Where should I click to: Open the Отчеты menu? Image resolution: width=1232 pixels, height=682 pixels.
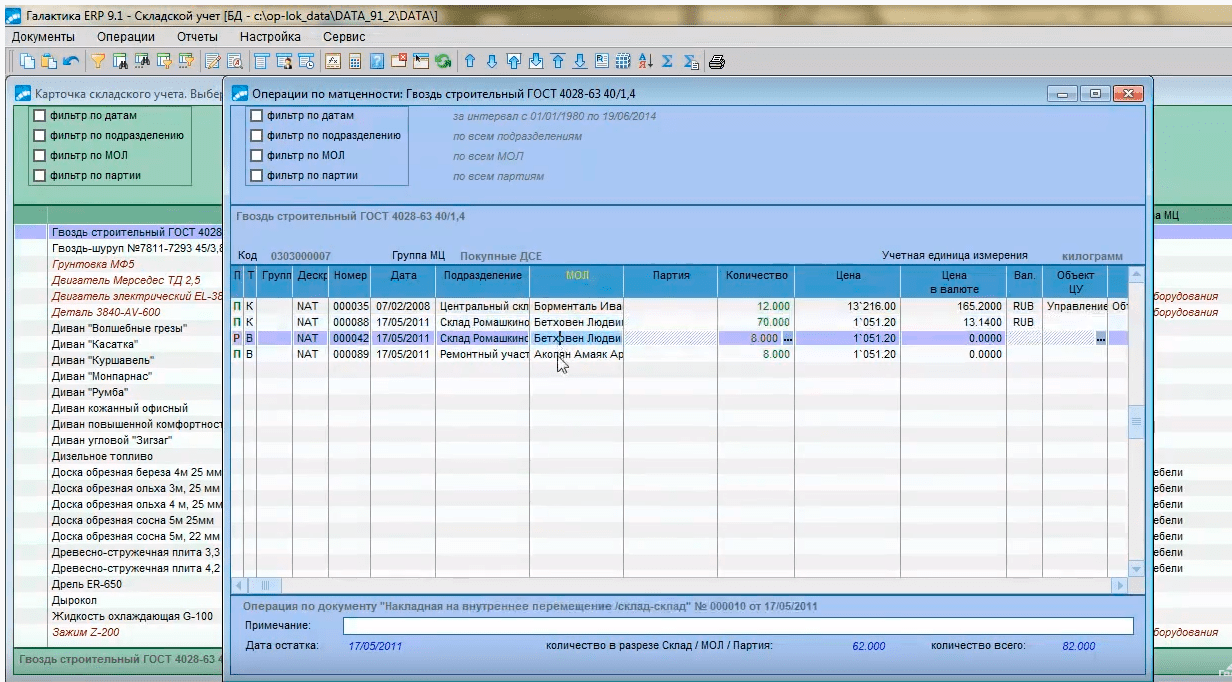197,37
